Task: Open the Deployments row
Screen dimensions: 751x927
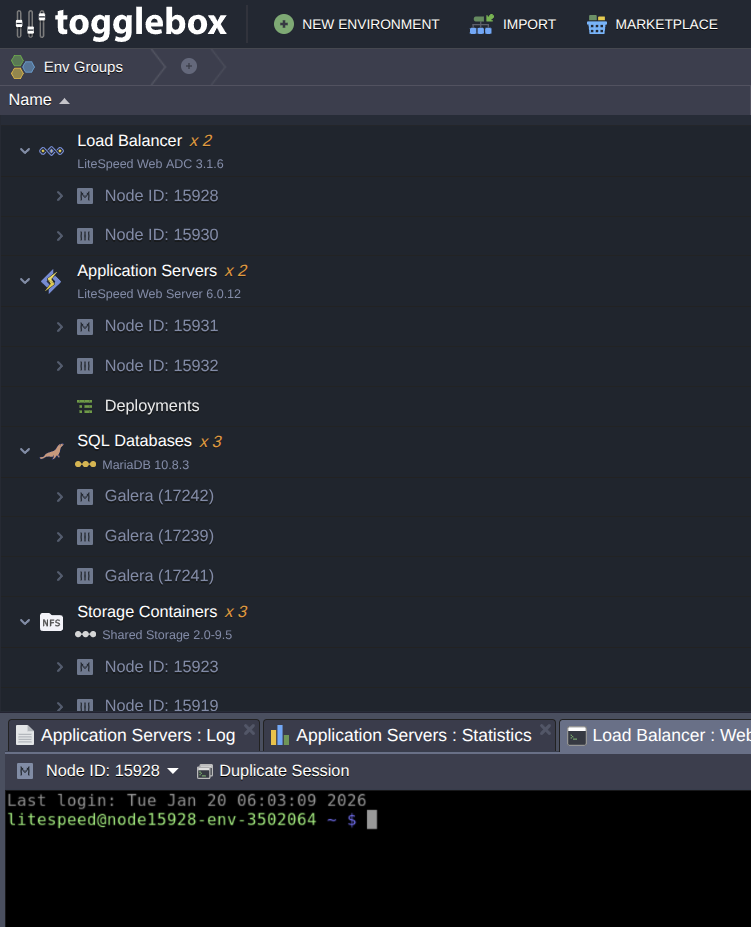Action: [x=152, y=406]
